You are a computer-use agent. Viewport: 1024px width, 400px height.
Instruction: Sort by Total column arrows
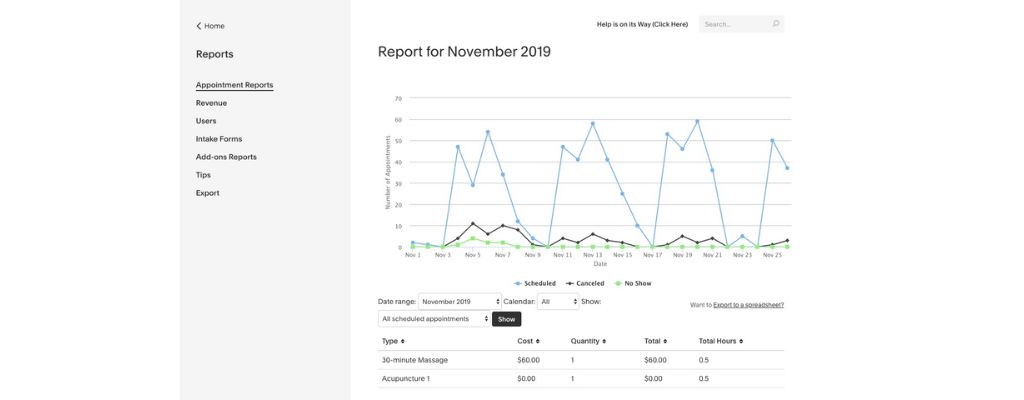(666, 341)
